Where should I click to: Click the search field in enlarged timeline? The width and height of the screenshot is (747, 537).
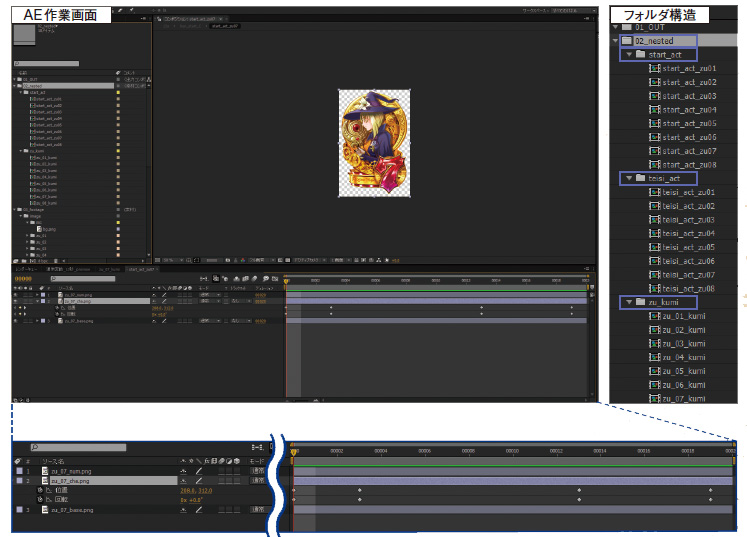(79, 447)
